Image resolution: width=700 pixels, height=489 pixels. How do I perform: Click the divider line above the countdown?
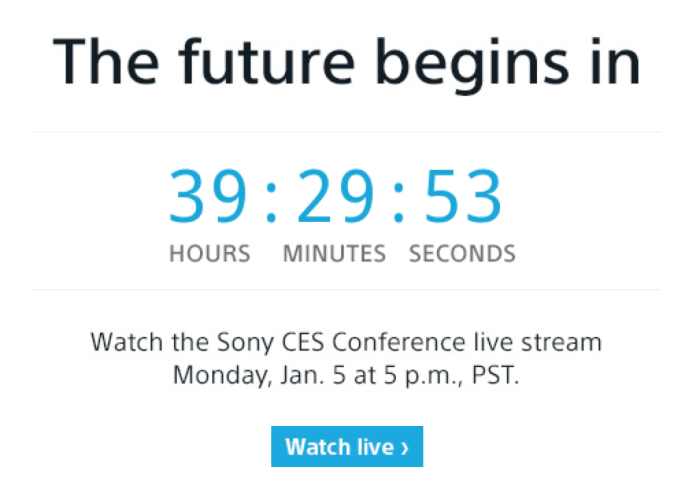click(x=347, y=132)
